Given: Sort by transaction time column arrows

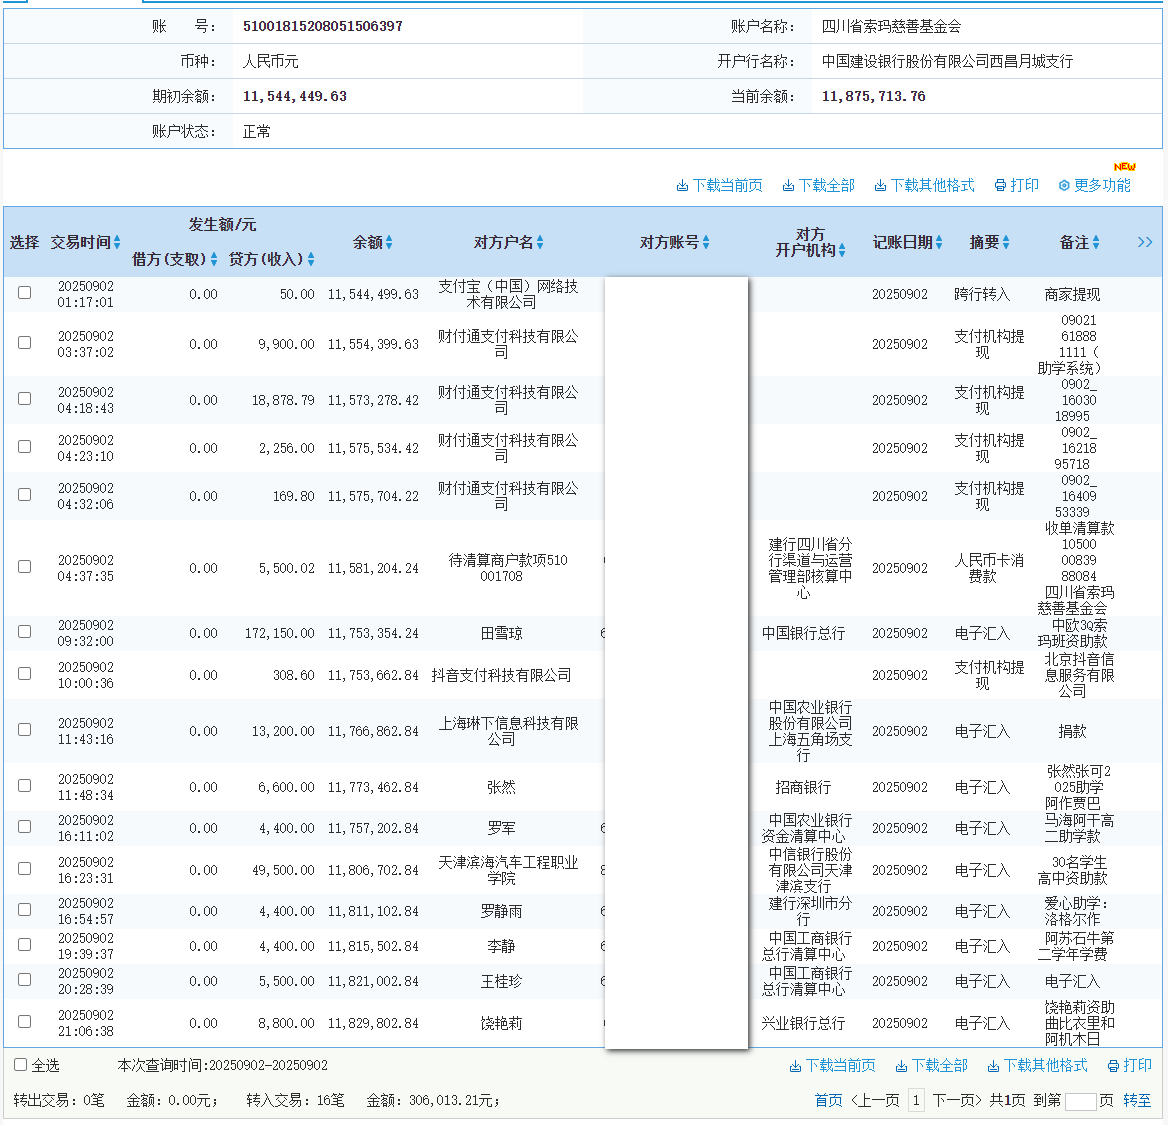Looking at the screenshot, I should coord(117,243).
